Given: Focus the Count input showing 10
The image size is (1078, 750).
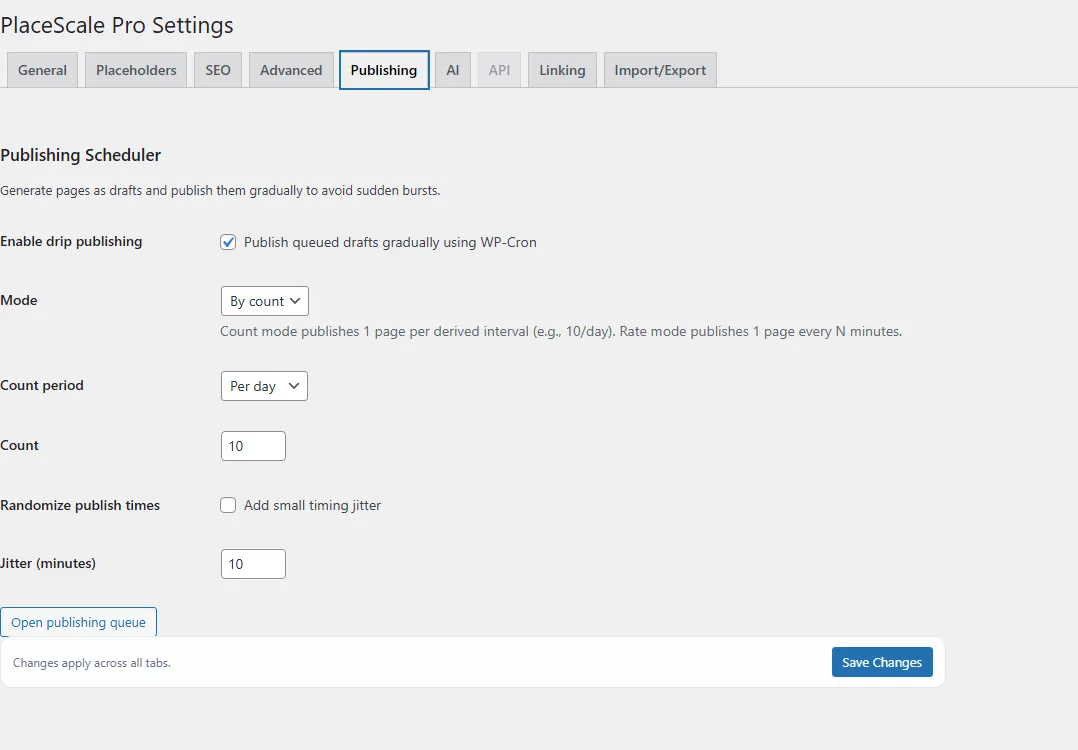Looking at the screenshot, I should (x=252, y=445).
